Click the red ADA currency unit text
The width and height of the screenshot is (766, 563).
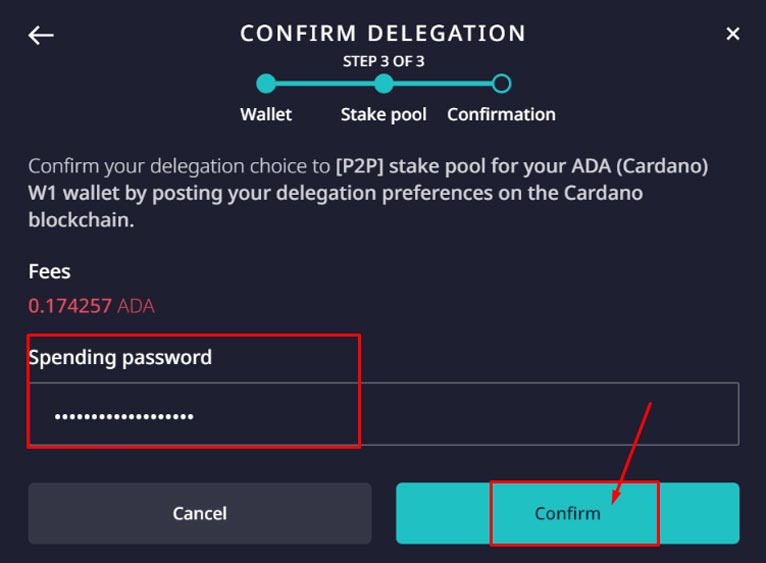[136, 305]
